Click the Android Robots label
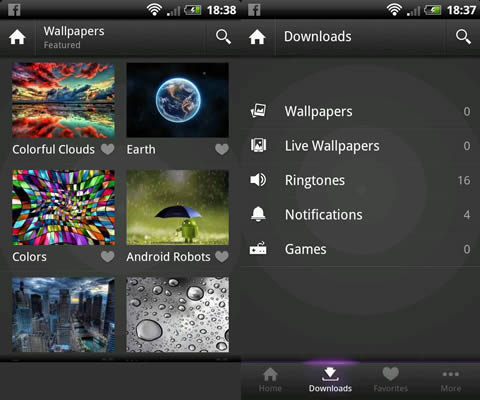 [168, 257]
